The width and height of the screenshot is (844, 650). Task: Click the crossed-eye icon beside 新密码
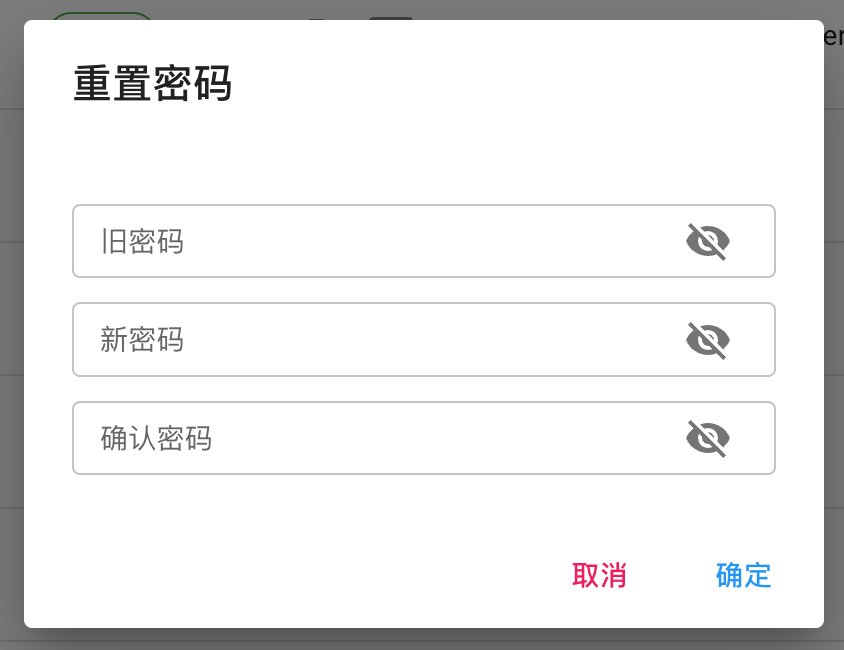[x=708, y=340]
